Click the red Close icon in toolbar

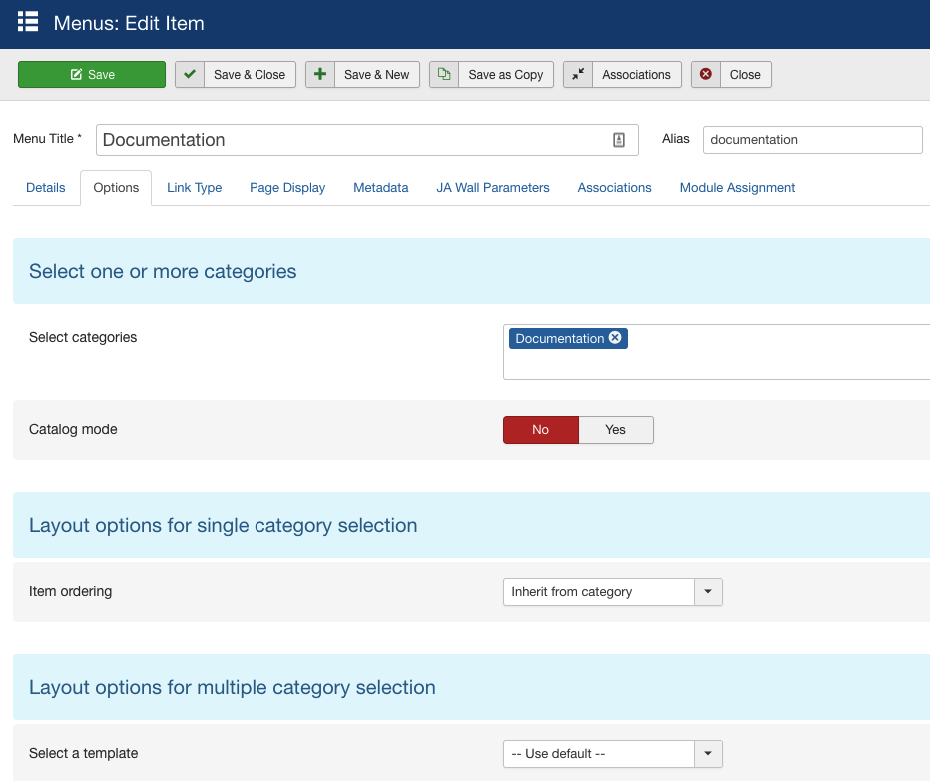pos(706,75)
